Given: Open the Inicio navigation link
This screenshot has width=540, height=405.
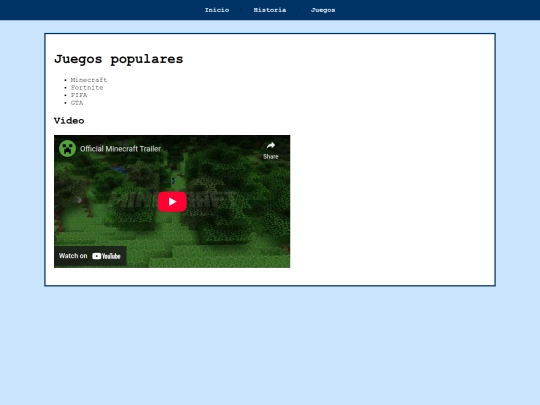Looking at the screenshot, I should [x=217, y=10].
